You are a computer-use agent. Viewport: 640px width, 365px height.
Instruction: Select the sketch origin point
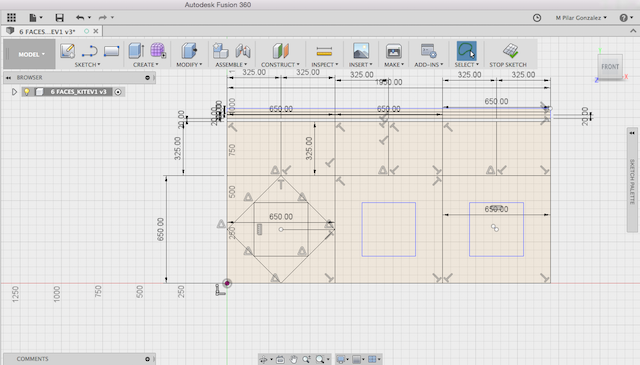pos(227,283)
